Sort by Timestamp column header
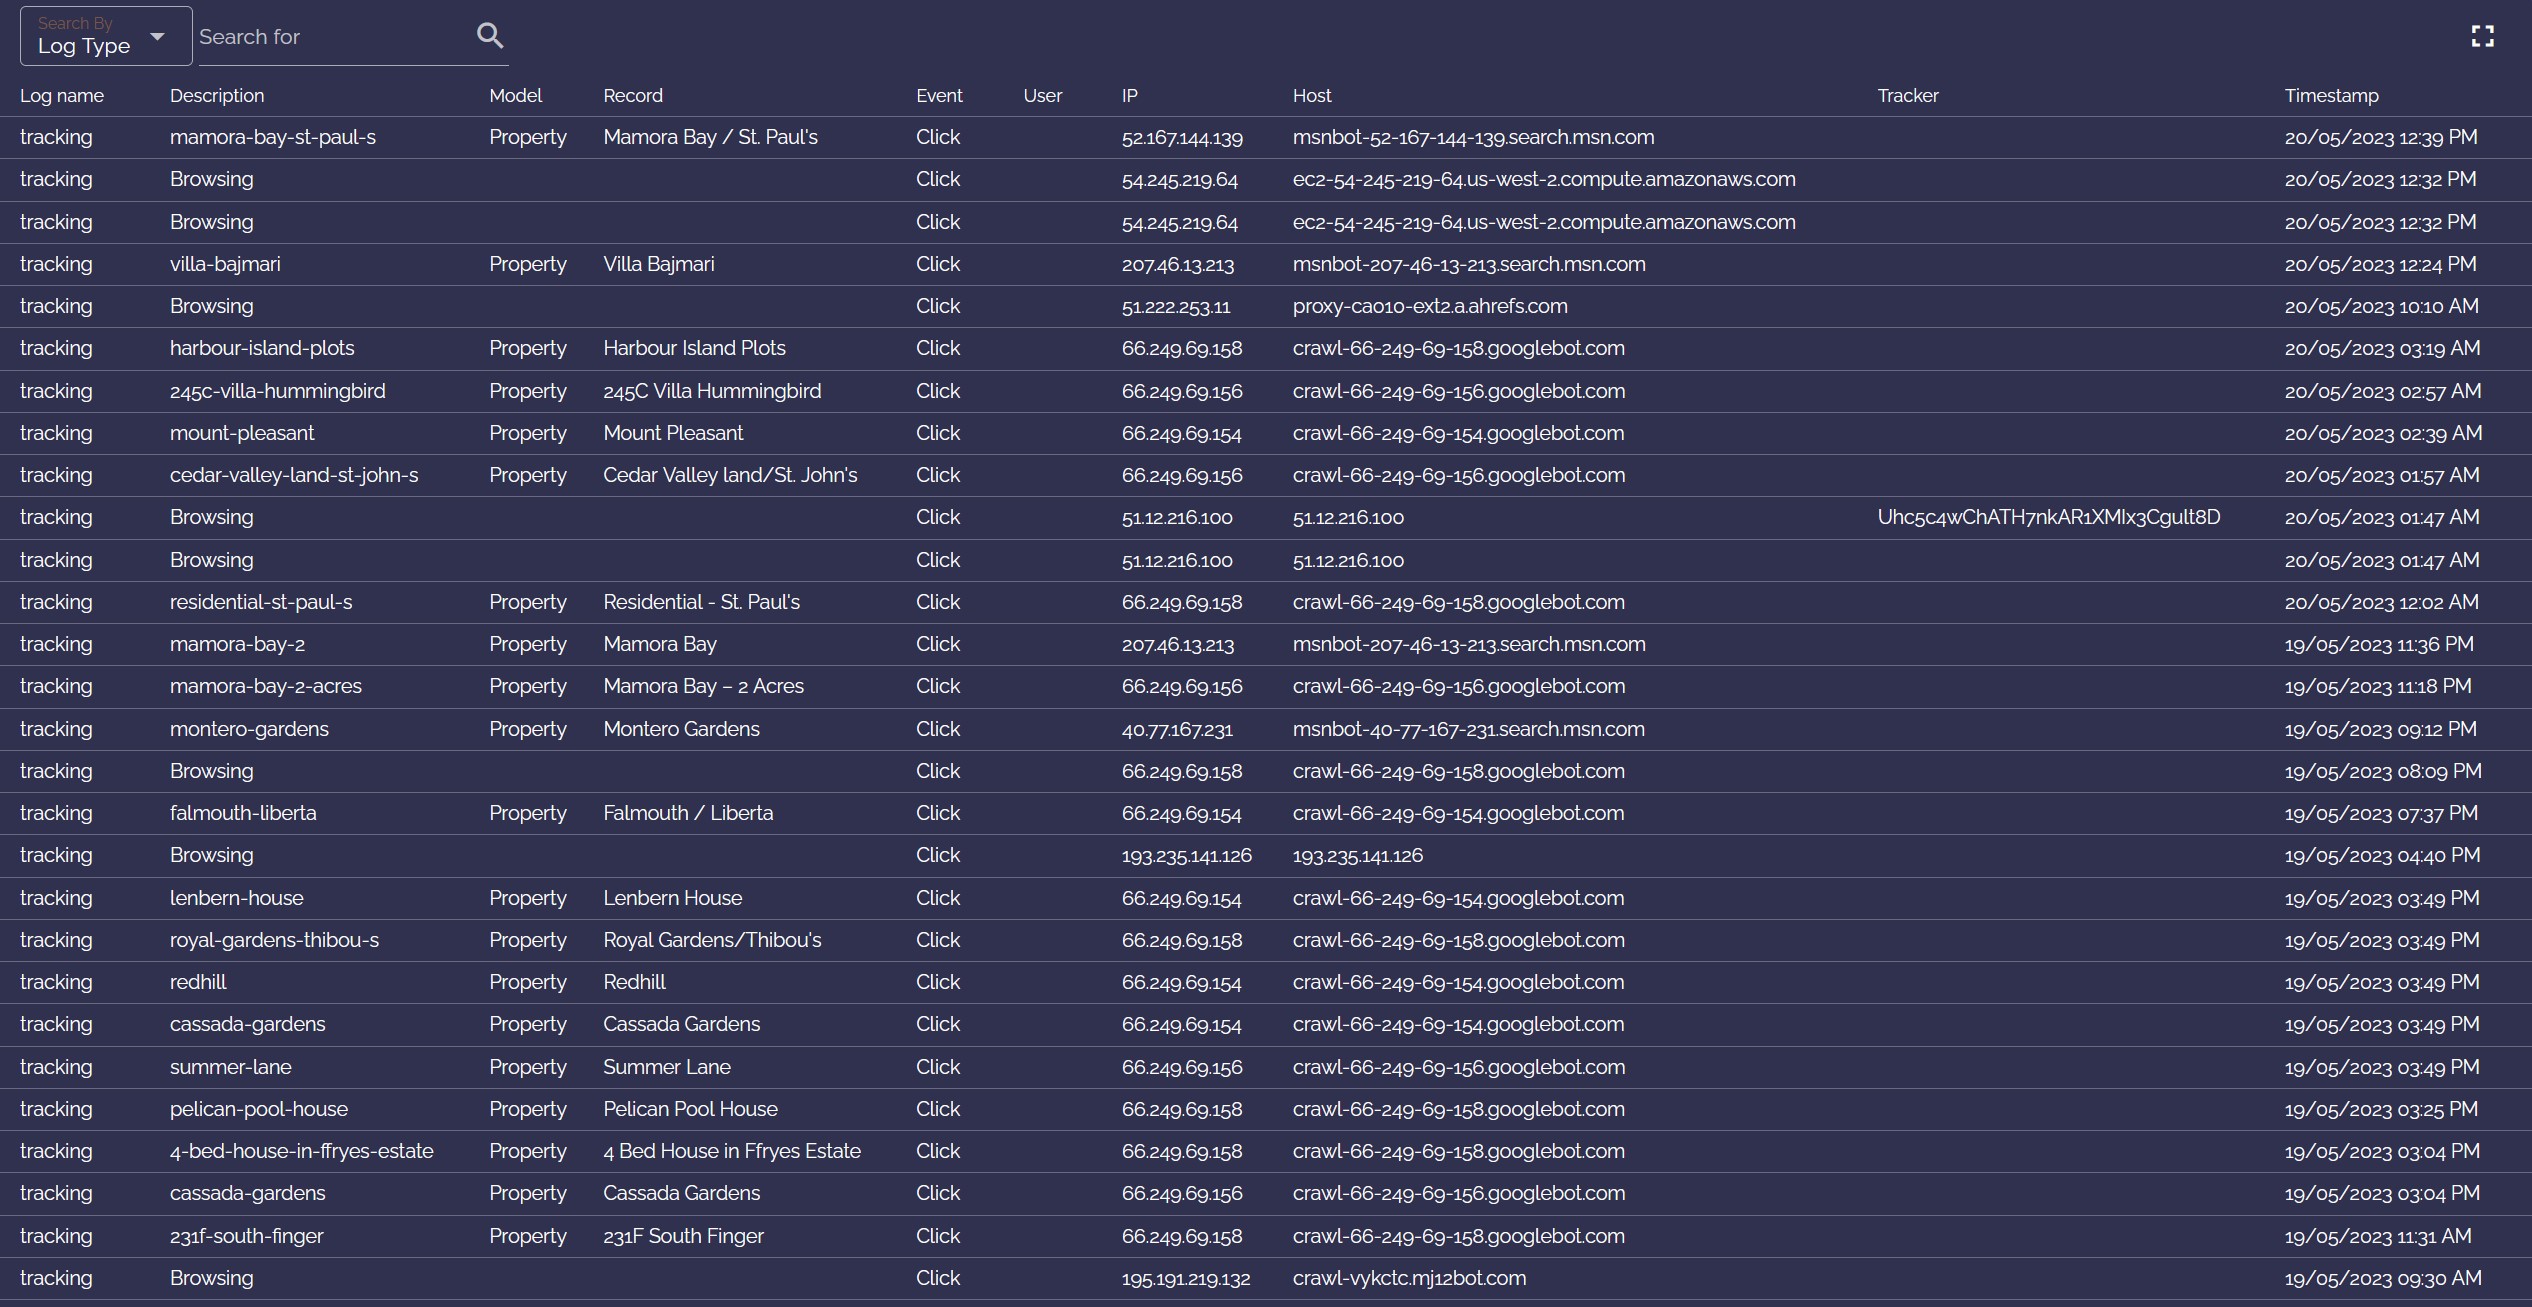The image size is (2532, 1307). click(2331, 96)
